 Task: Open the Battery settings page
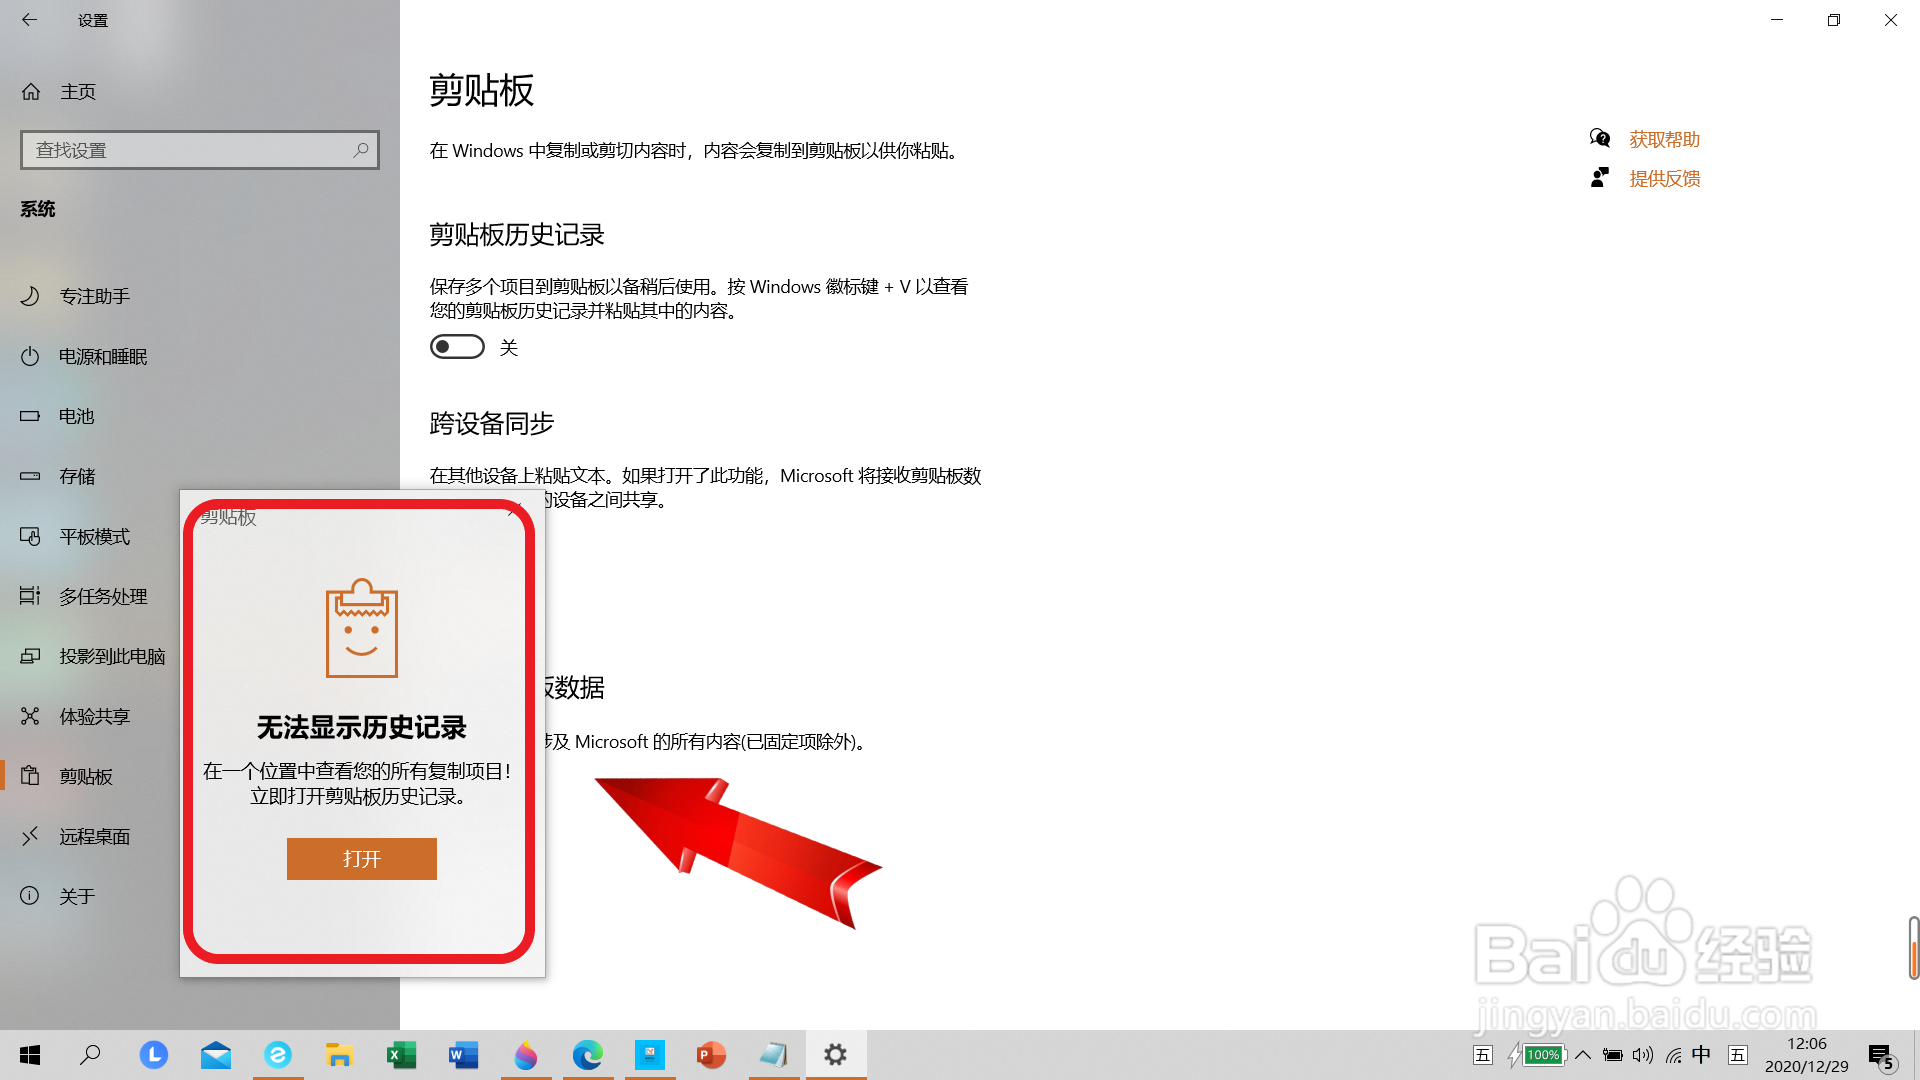click(76, 417)
